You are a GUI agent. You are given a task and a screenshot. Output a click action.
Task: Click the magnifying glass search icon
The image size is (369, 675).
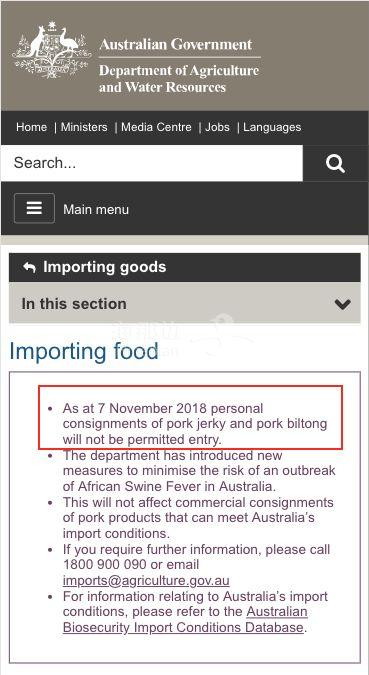pos(335,163)
